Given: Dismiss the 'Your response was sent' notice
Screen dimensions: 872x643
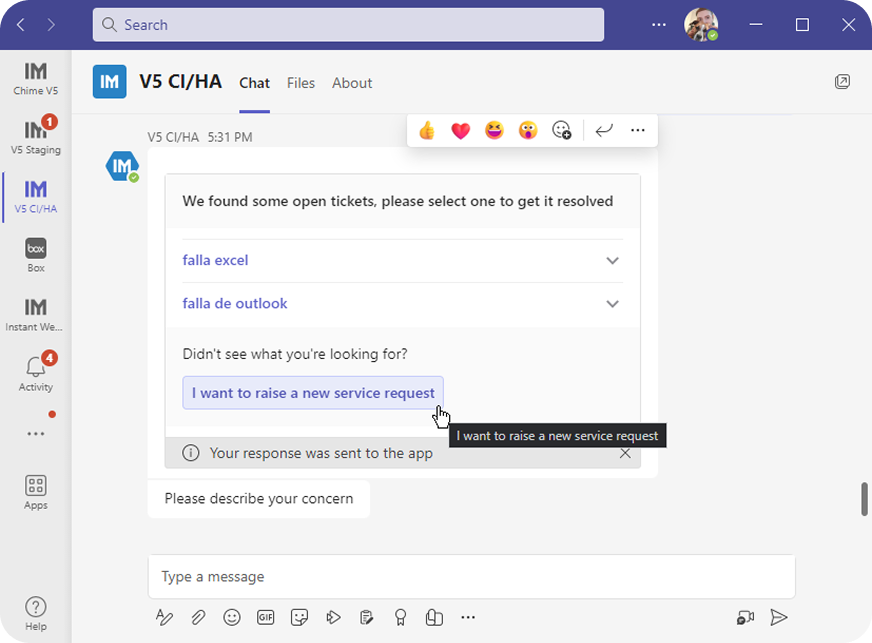Looking at the screenshot, I should pyautogui.click(x=625, y=453).
